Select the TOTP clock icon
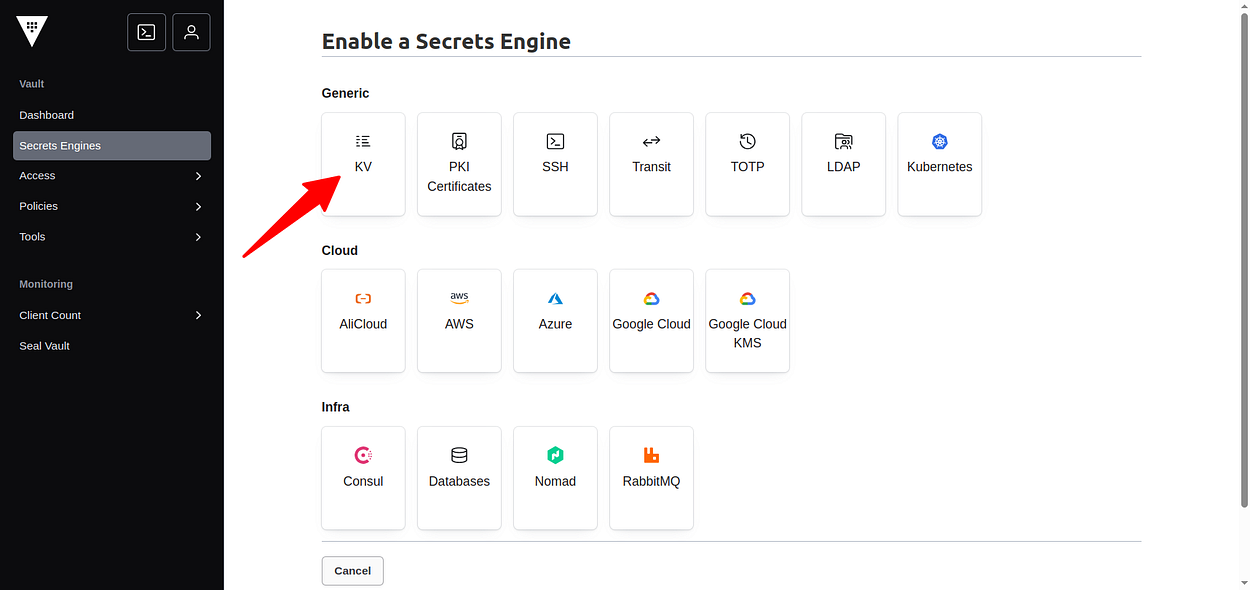The width and height of the screenshot is (1250, 590). 747,141
